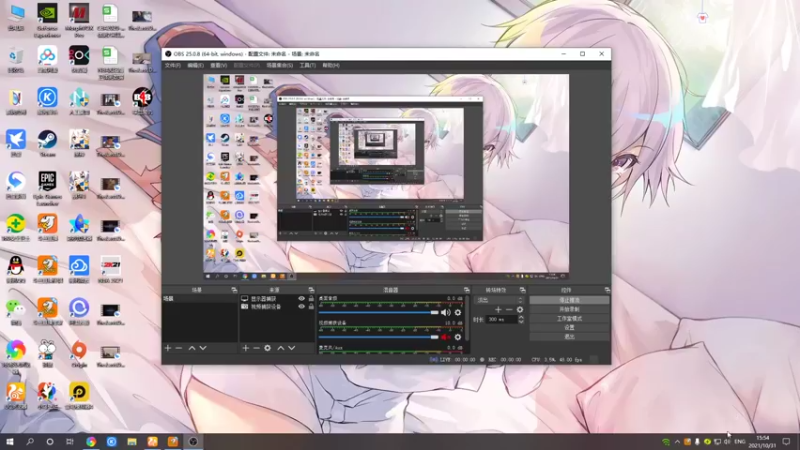Add a scene transition with plus icon
800x450 pixels.
pyautogui.click(x=498, y=309)
